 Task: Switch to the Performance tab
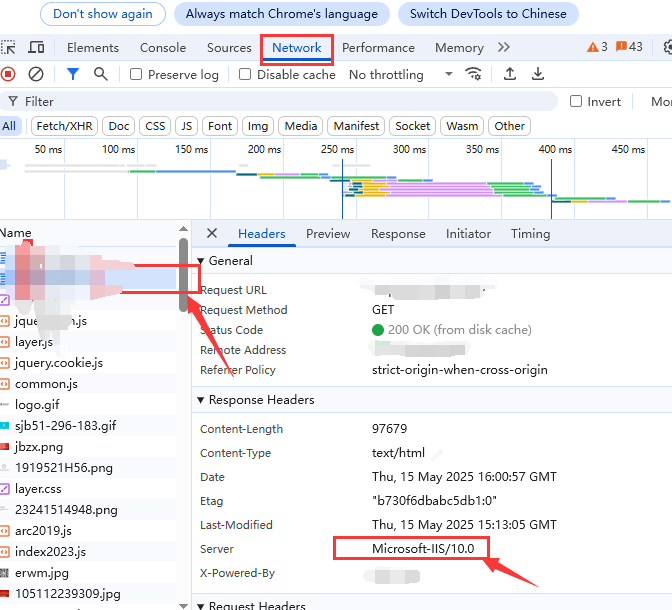pos(379,48)
